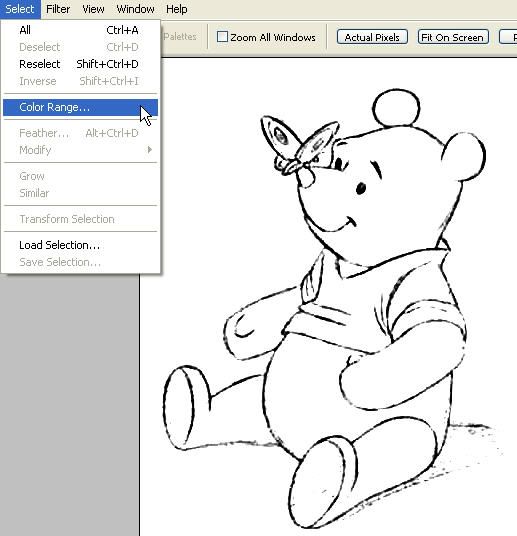Viewport: 517px width, 536px height.
Task: Open the Window menu
Action: click(x=135, y=9)
